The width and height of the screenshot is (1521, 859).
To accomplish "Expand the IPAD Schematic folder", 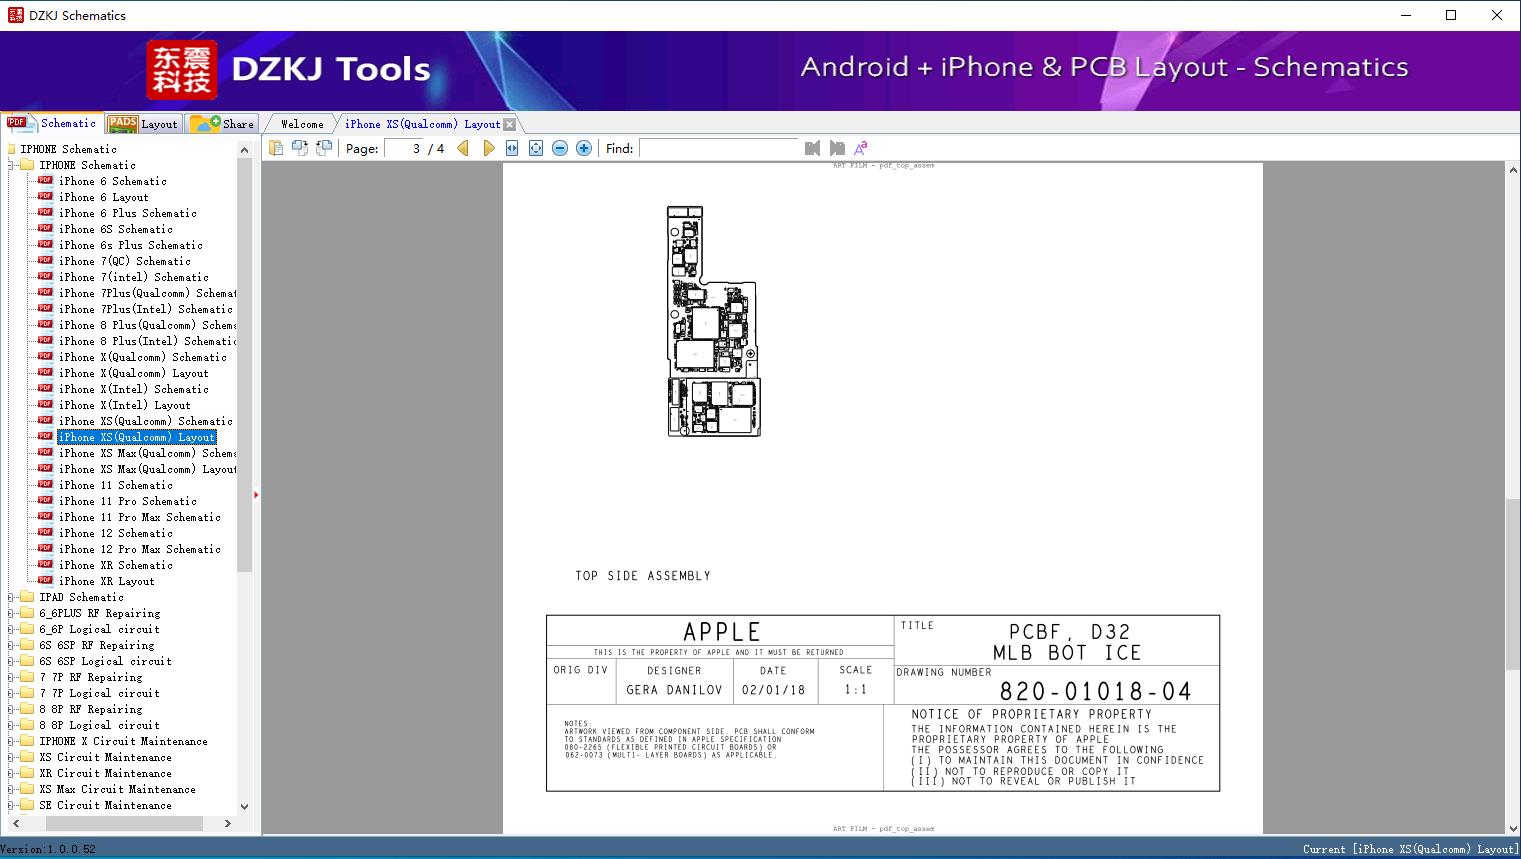I will [11, 597].
